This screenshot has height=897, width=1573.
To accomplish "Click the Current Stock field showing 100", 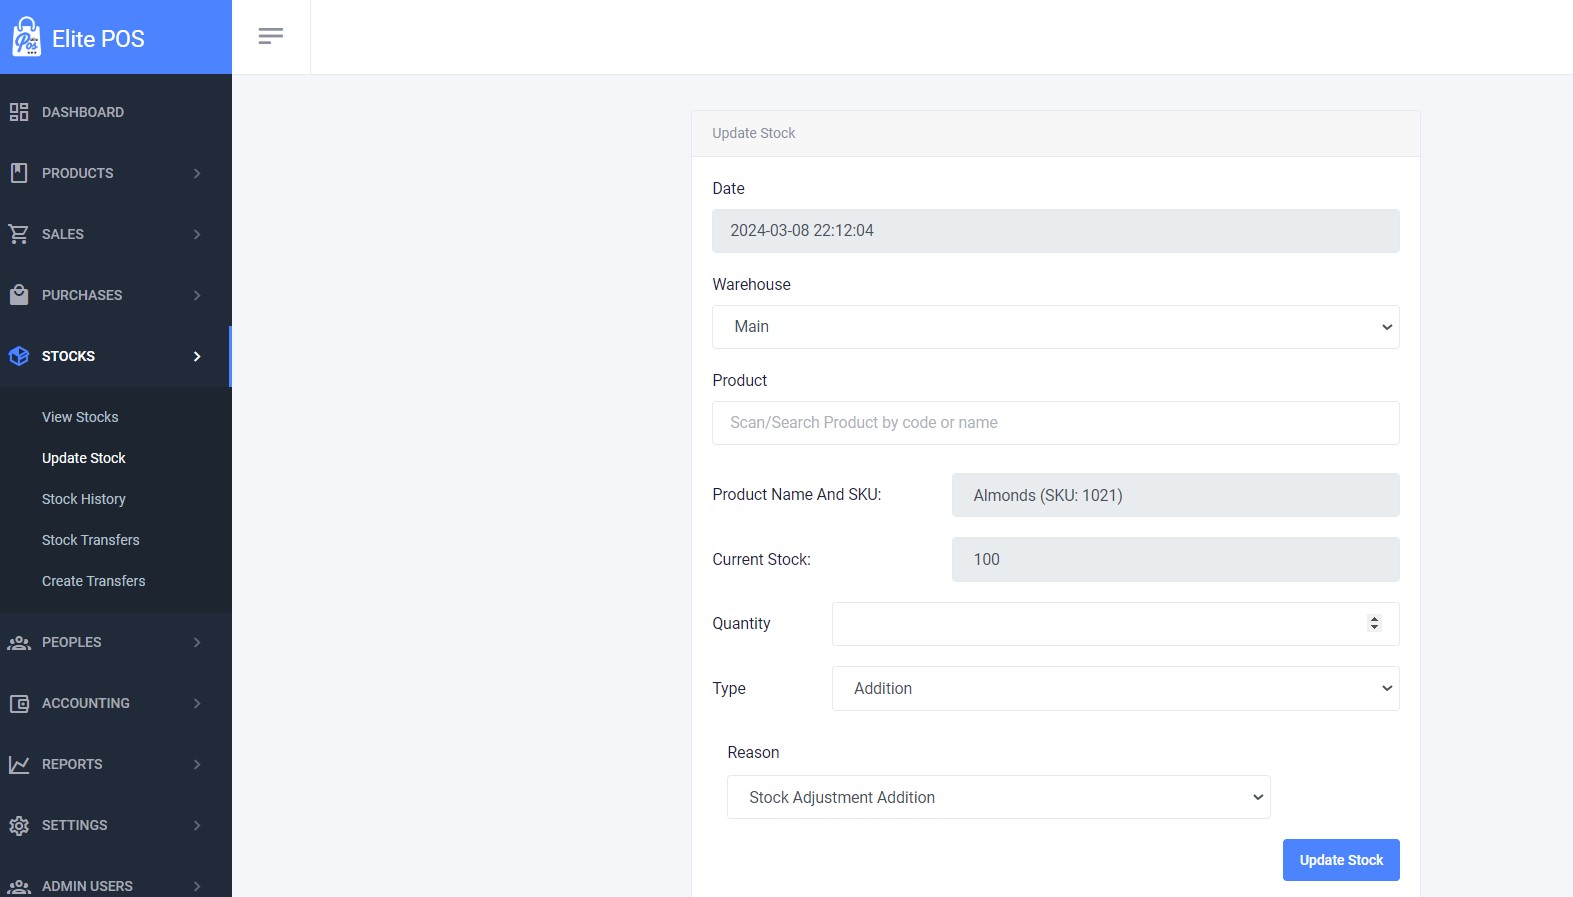I will [x=1175, y=559].
